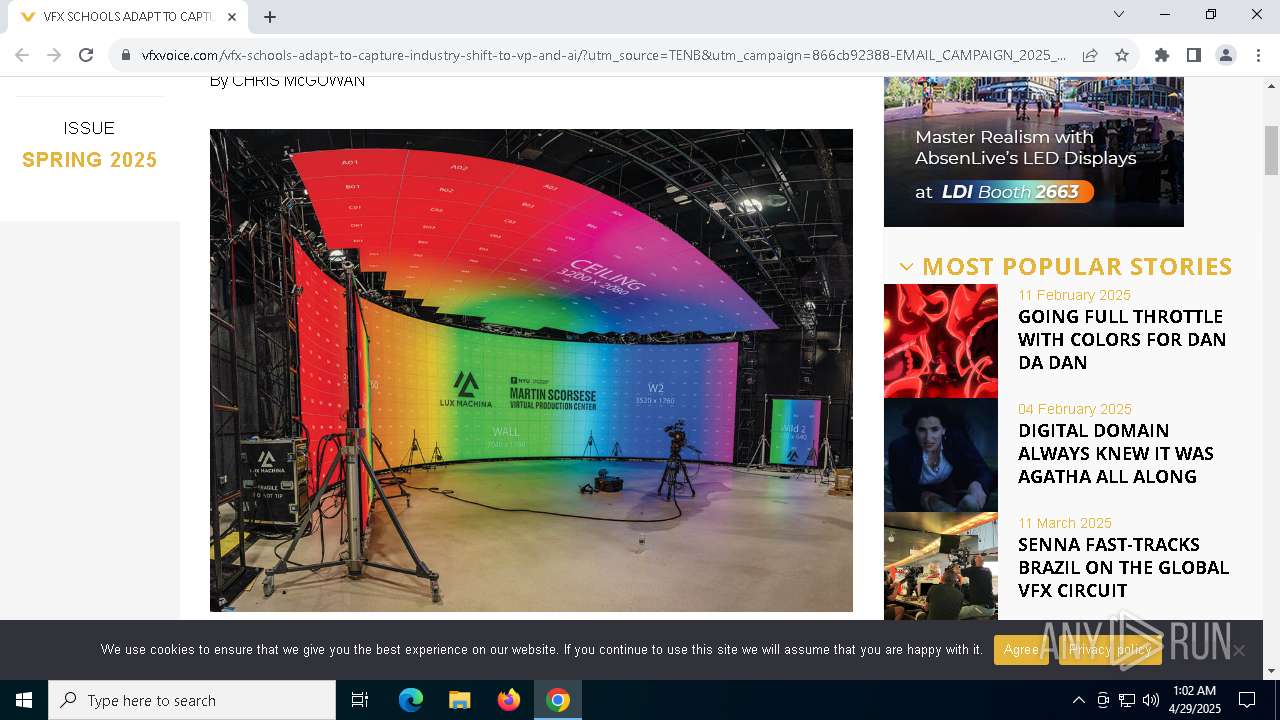This screenshot has height=720, width=1280.
Task: Toggle Chrome side panel icon
Action: click(1194, 55)
